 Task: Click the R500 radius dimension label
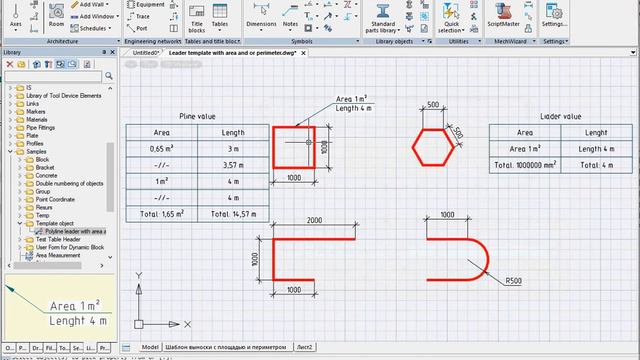[x=513, y=281]
